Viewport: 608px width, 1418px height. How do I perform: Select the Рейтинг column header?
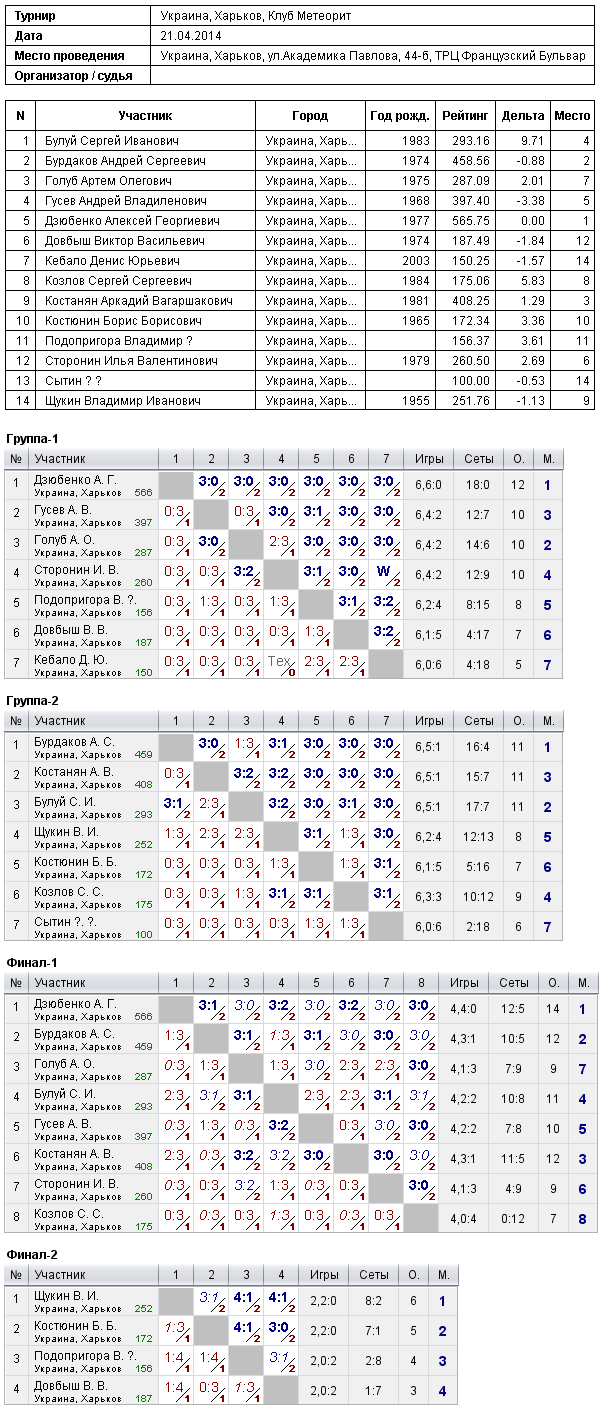pos(470,116)
